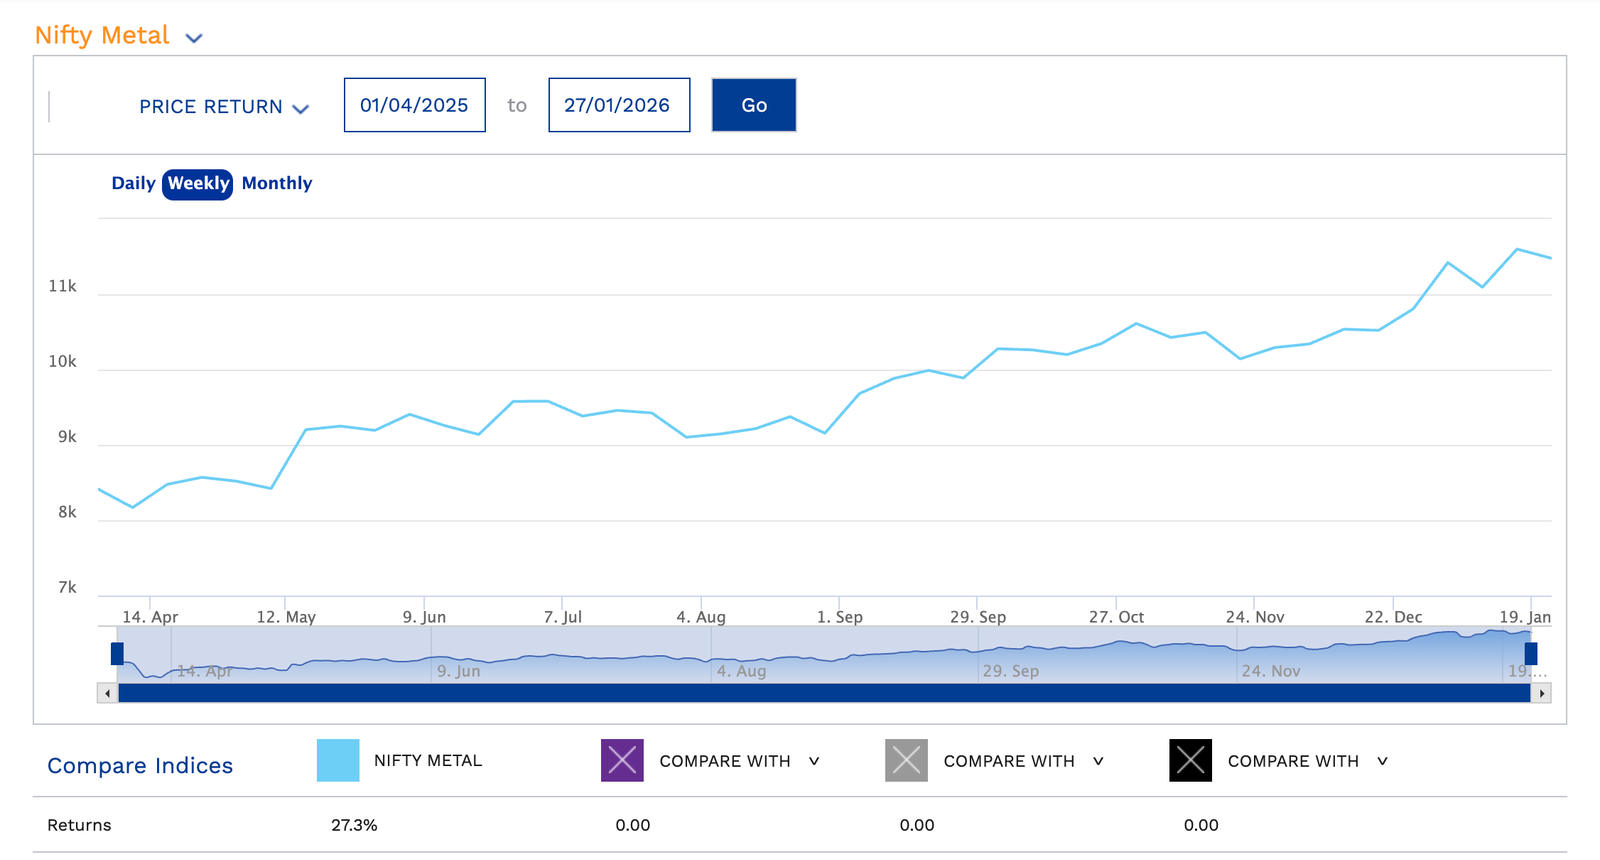Viewport: 1600px width, 860px height.
Task: Switch to the Daily view tab
Action: pos(133,183)
